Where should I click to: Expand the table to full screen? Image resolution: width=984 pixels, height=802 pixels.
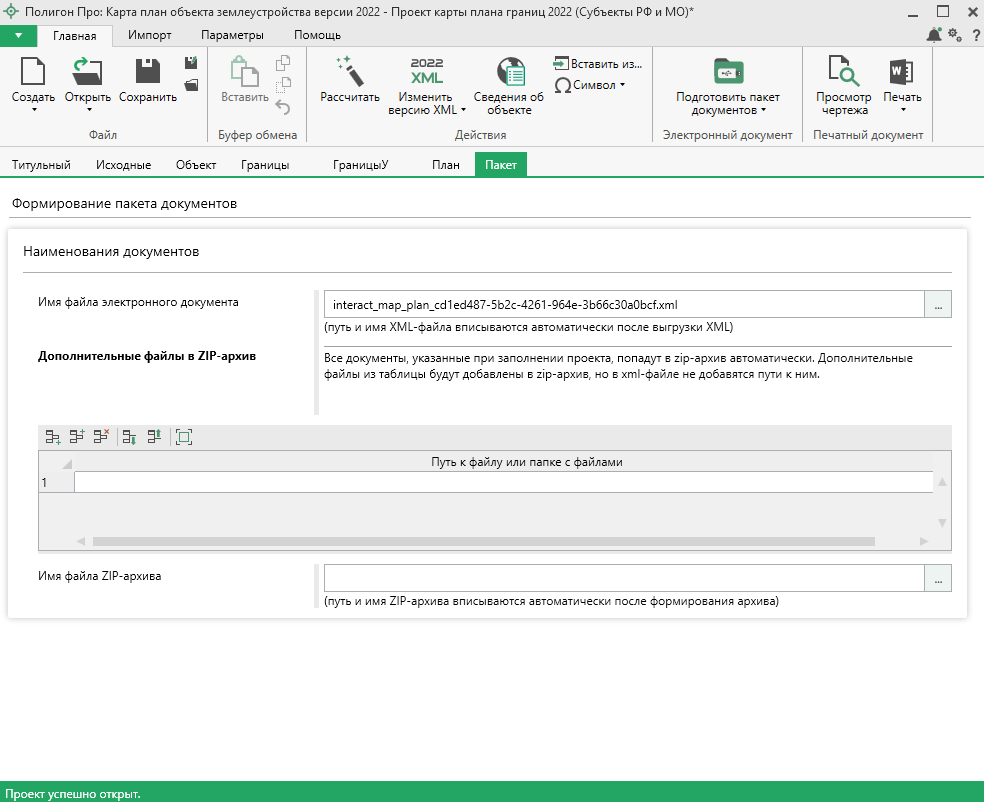(183, 436)
